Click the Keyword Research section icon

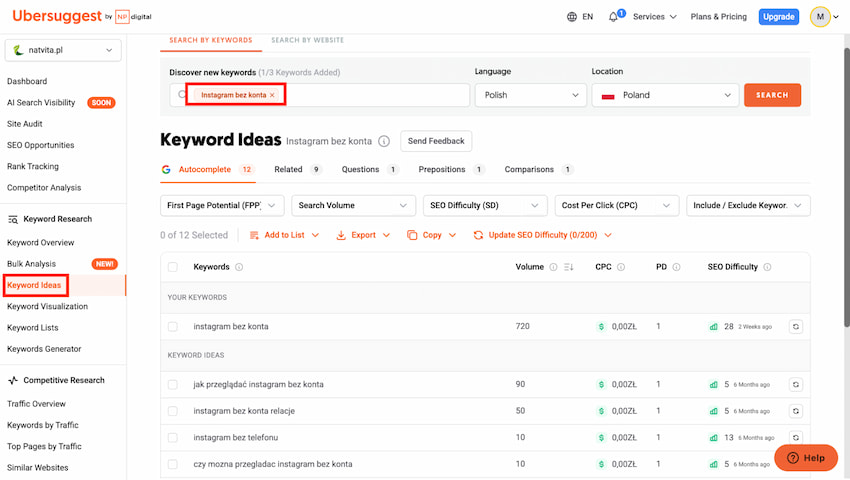(13, 219)
